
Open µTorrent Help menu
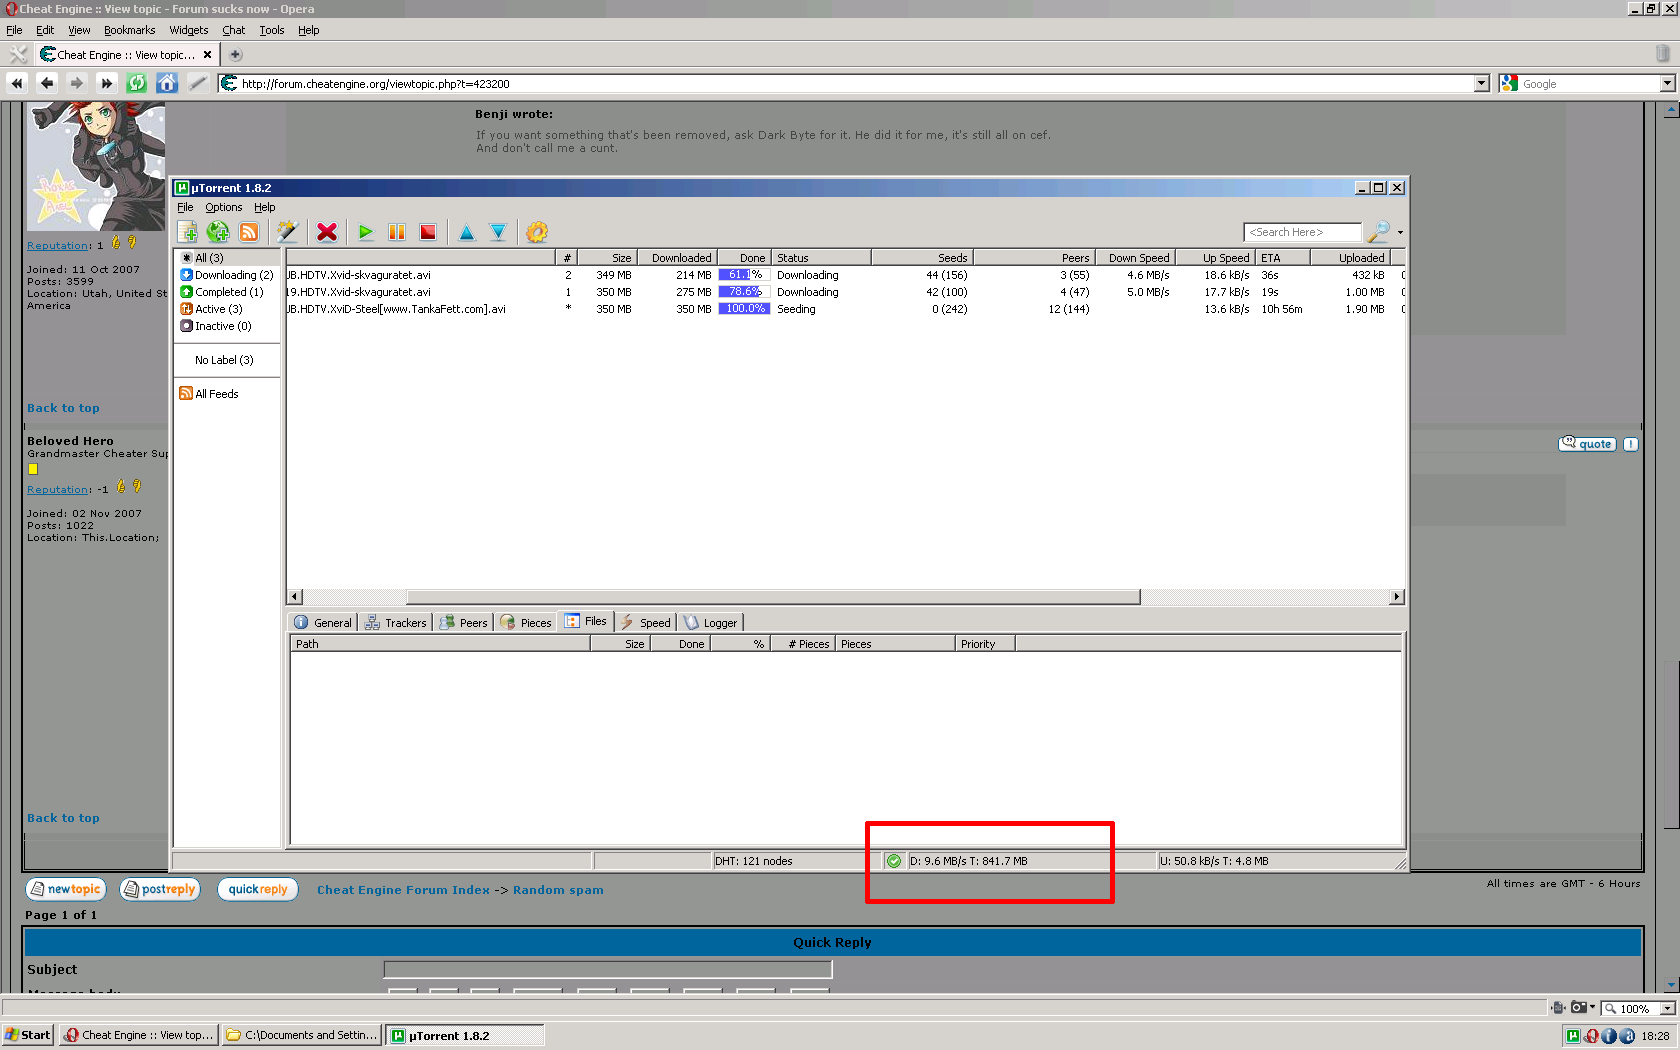[x=264, y=207]
